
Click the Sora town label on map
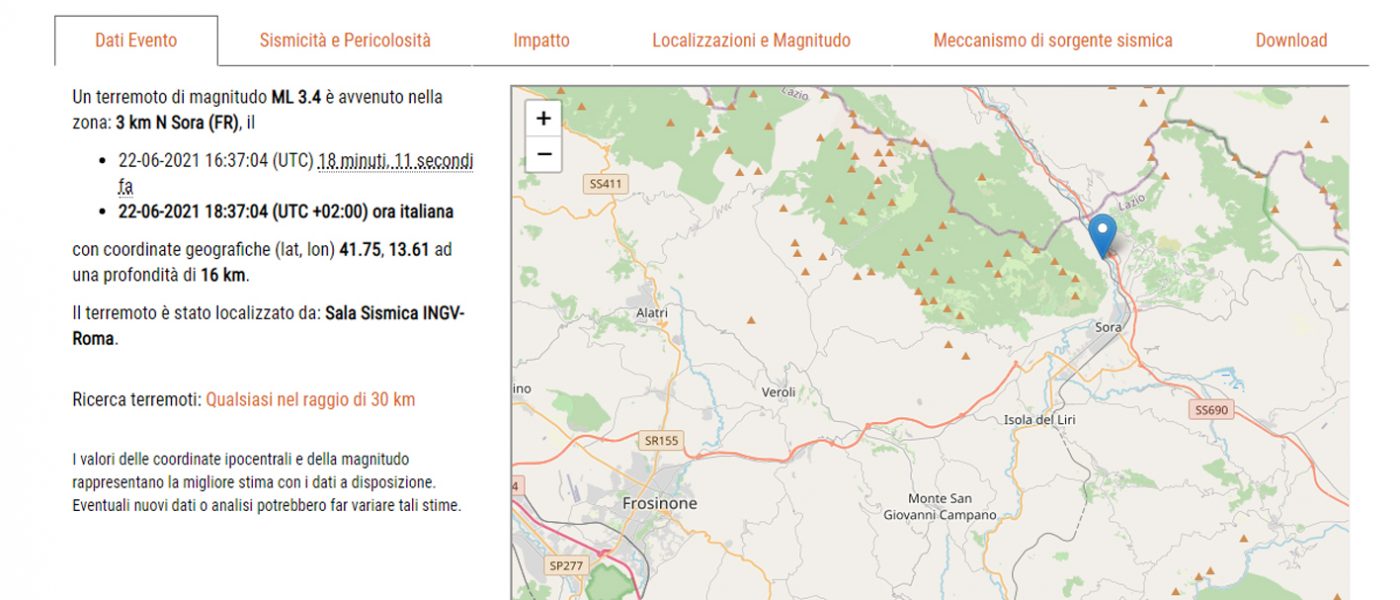point(1108,327)
